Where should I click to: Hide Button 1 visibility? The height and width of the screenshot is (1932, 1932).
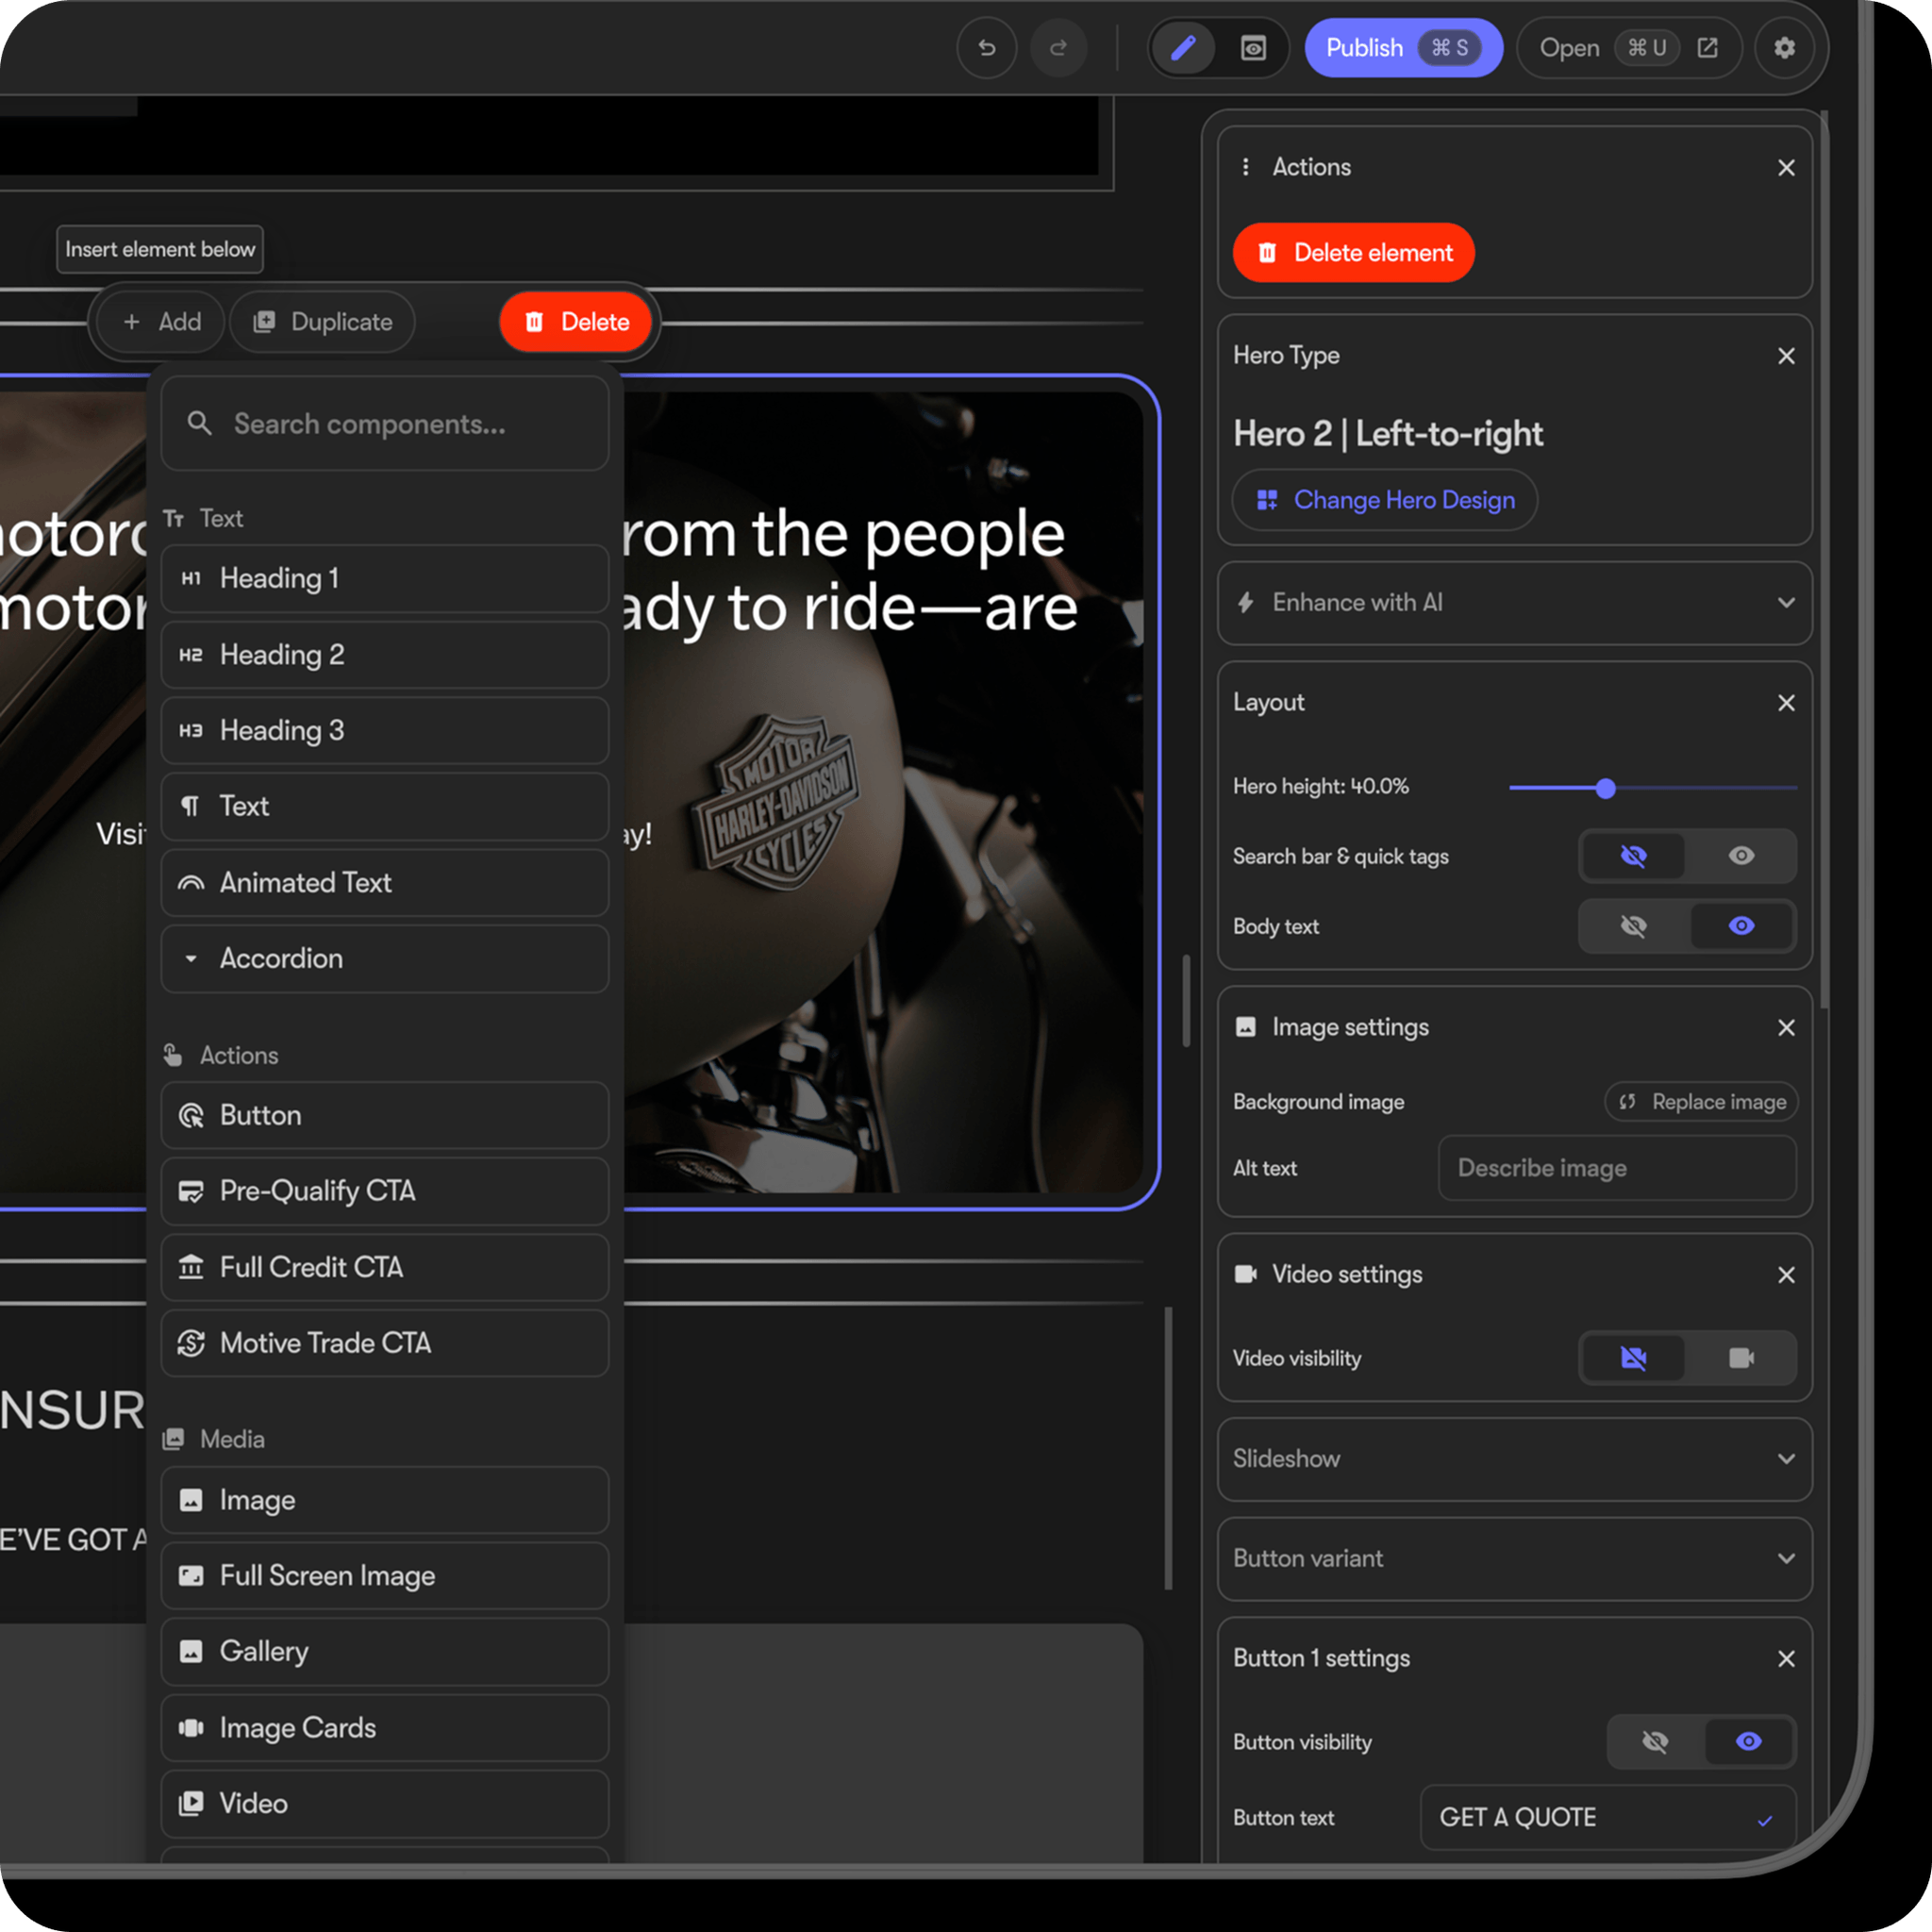point(1655,1742)
